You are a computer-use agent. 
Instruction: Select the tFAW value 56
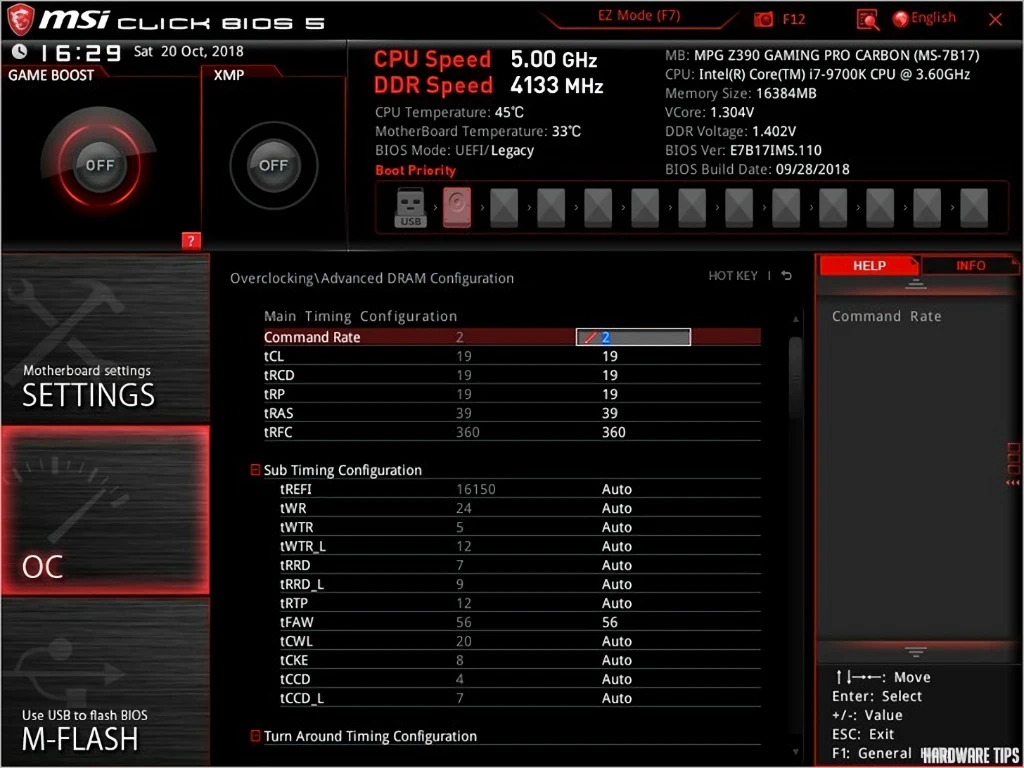click(x=610, y=622)
